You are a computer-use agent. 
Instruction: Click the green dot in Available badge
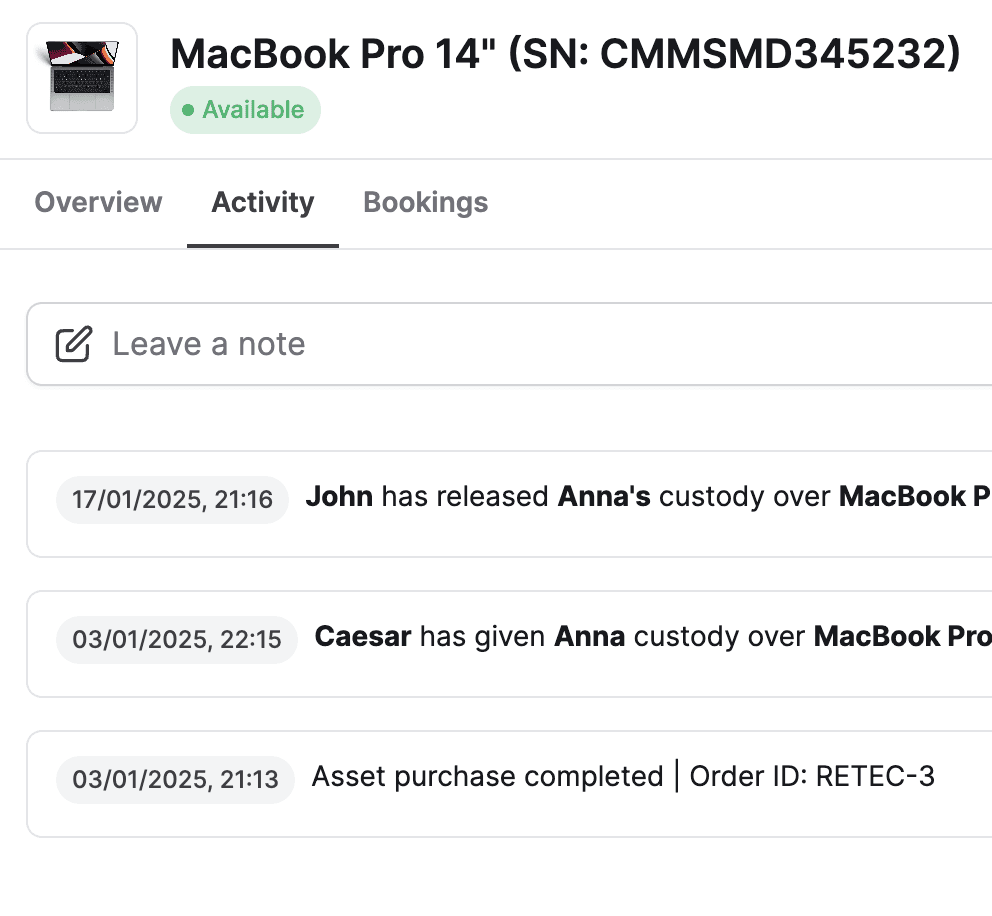[x=188, y=110]
